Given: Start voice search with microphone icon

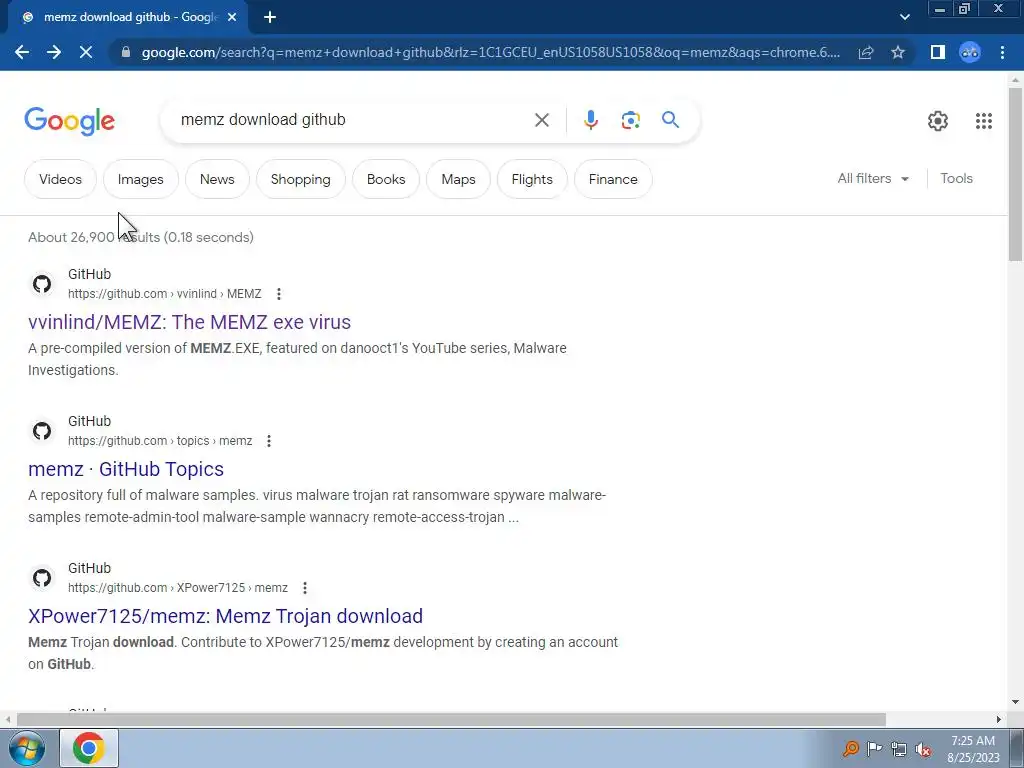Looking at the screenshot, I should 590,120.
